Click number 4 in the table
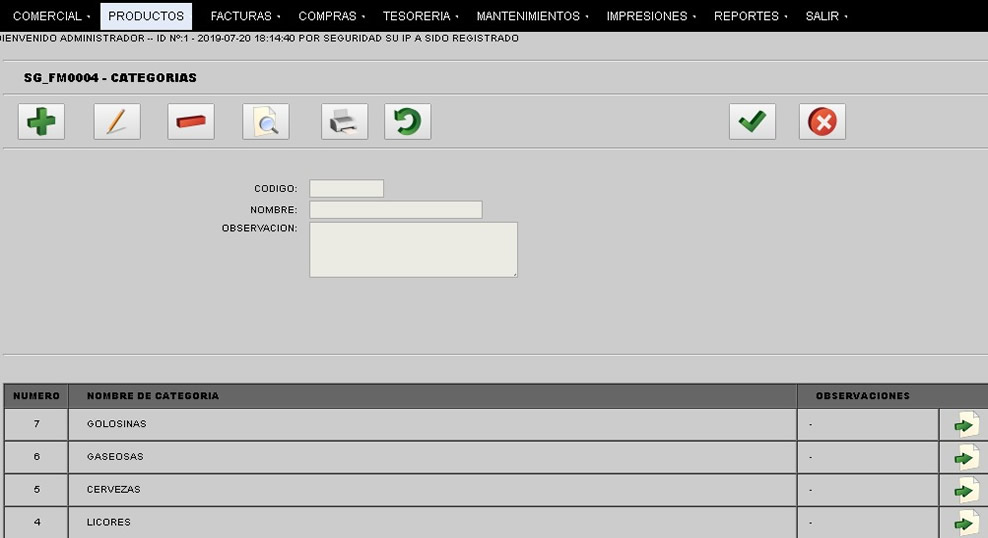 click(x=37, y=522)
